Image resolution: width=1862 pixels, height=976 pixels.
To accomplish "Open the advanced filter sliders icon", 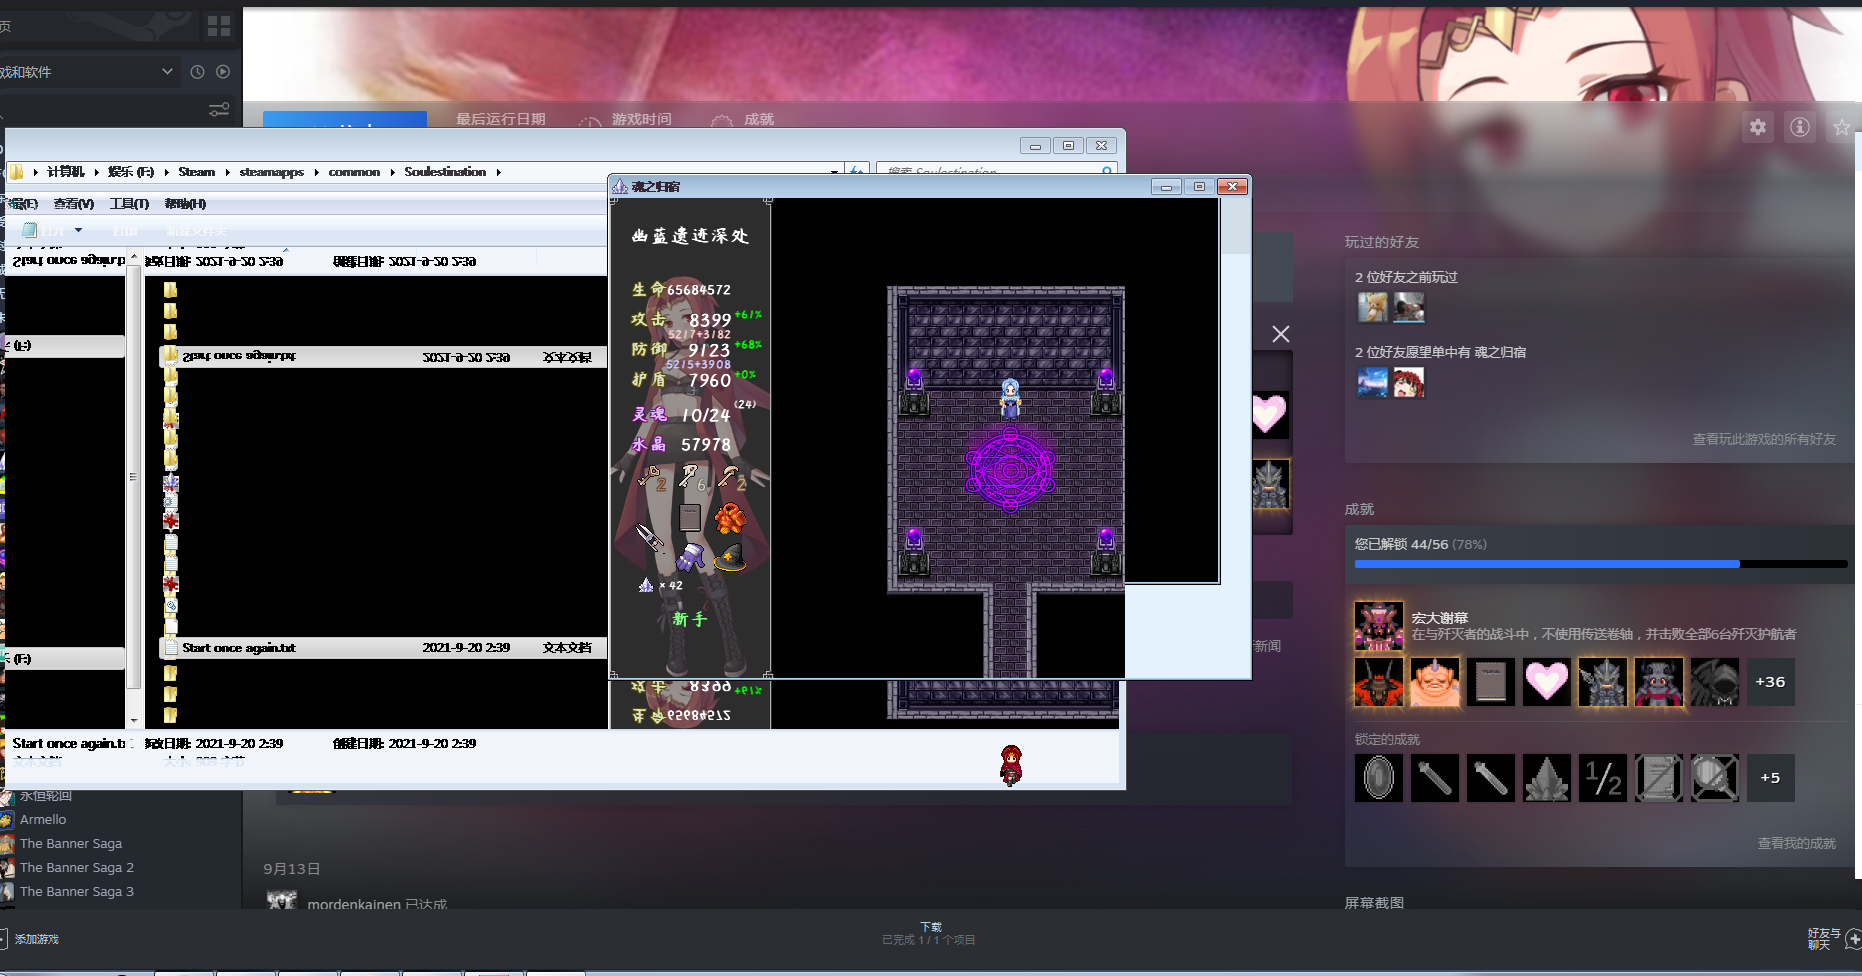I will coord(219,109).
